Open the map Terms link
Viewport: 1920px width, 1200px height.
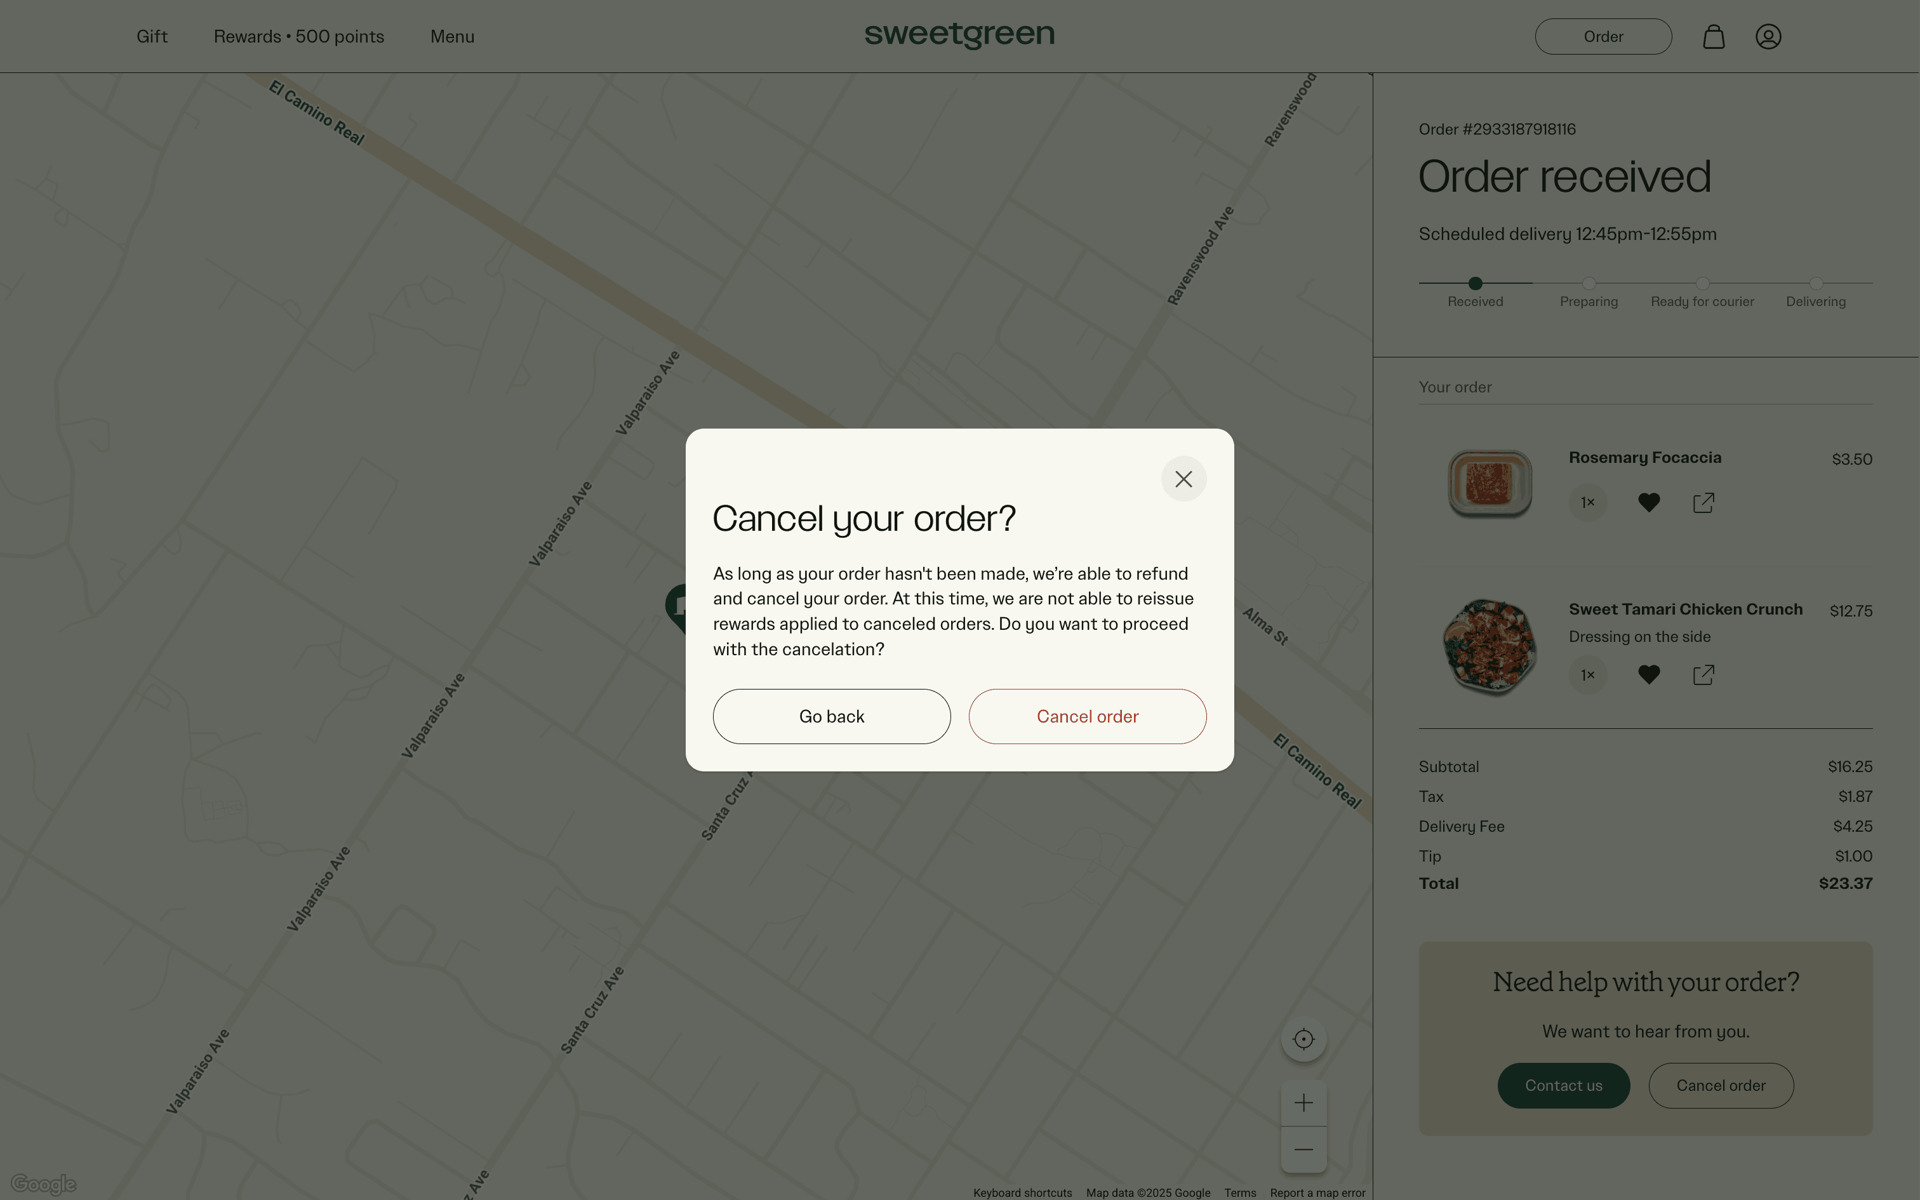pyautogui.click(x=1240, y=1193)
